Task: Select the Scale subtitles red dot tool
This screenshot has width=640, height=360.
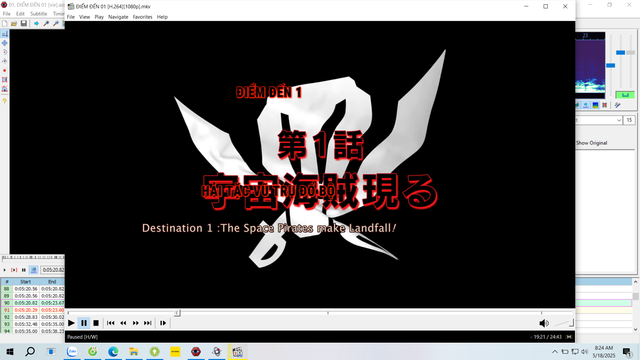Action: coord(4,71)
